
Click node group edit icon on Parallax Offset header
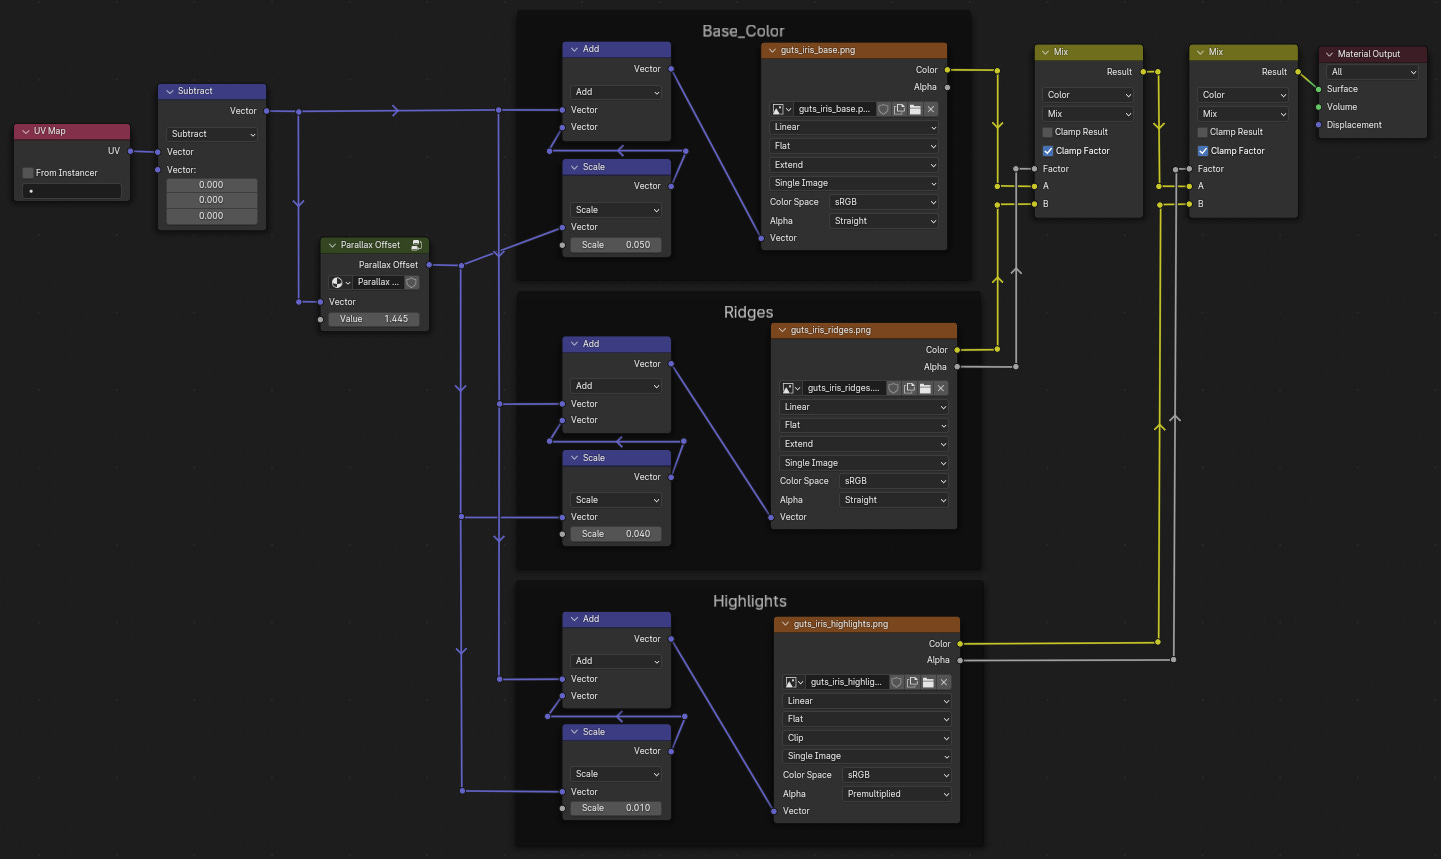click(414, 244)
